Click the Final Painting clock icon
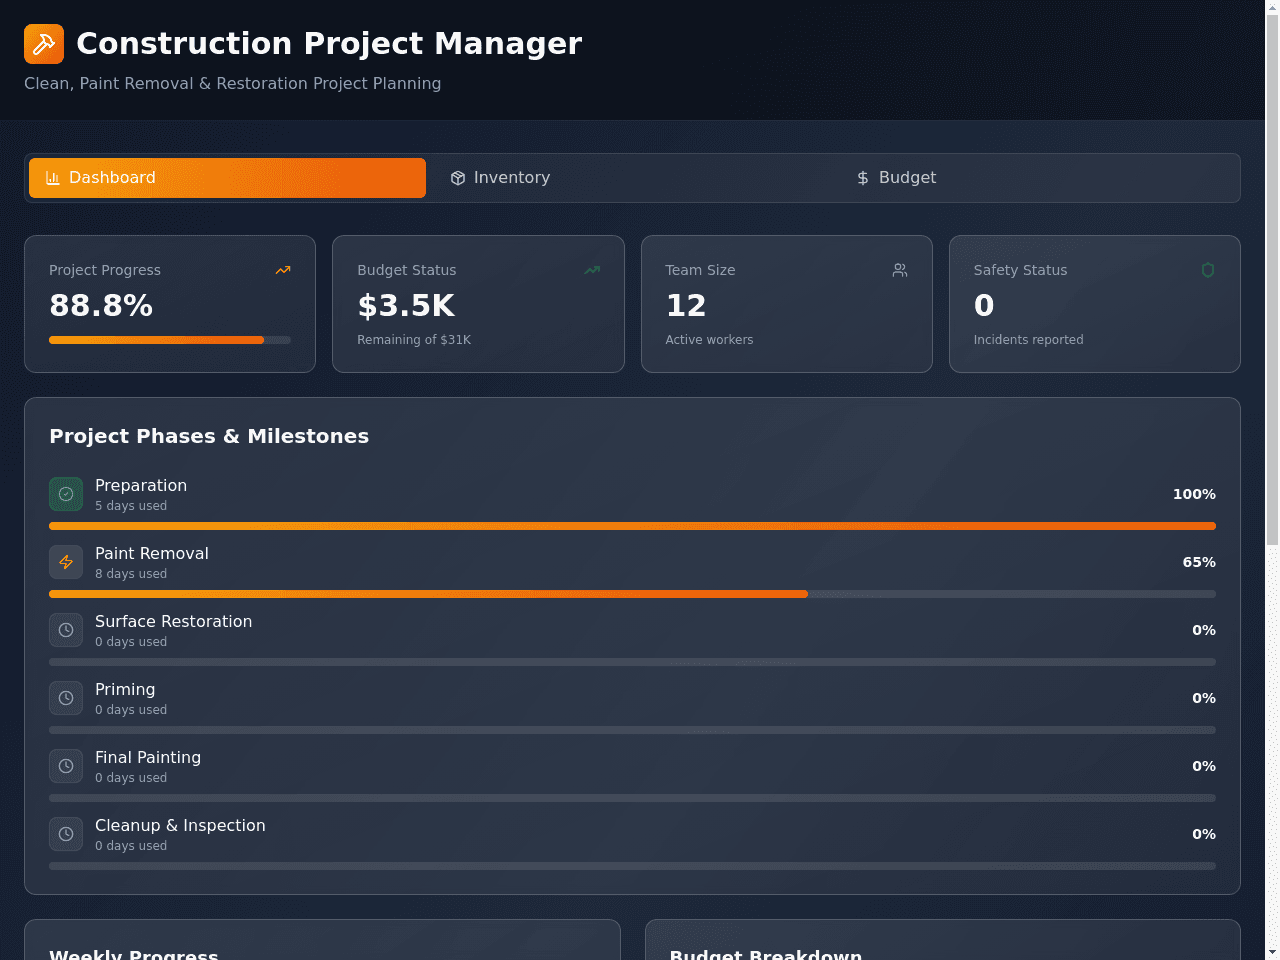Screen dimensions: 1280x960 point(66,766)
